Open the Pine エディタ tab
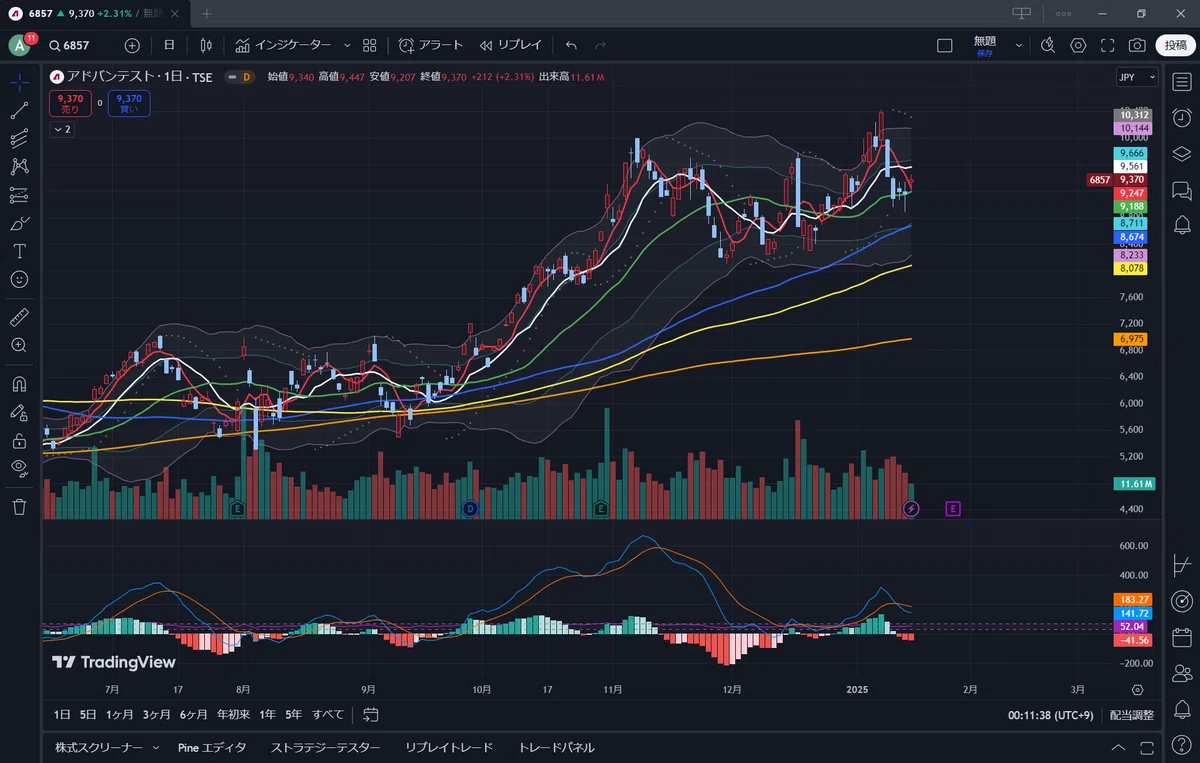1200x763 pixels. pos(212,748)
